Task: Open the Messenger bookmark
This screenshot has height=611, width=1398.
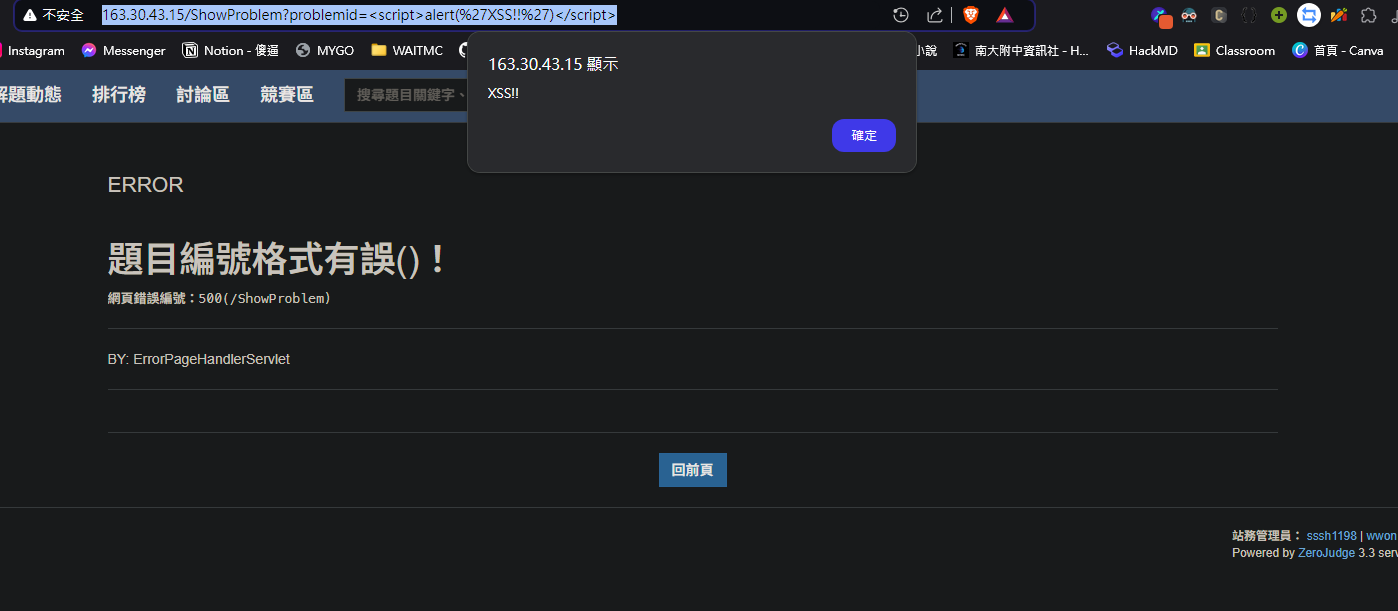Action: (x=123, y=50)
